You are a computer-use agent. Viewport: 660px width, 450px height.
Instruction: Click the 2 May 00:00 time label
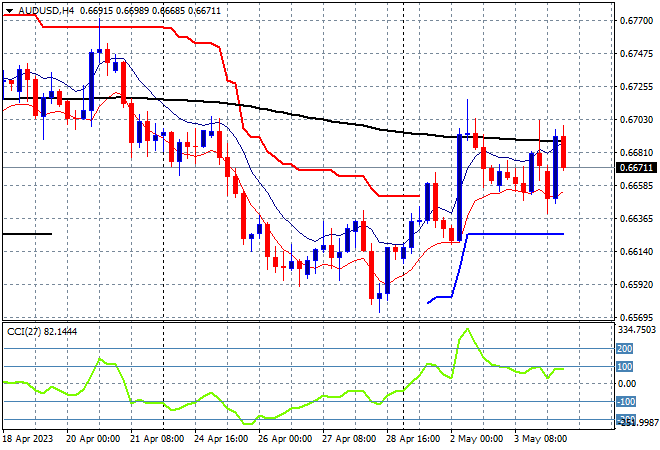476,439
